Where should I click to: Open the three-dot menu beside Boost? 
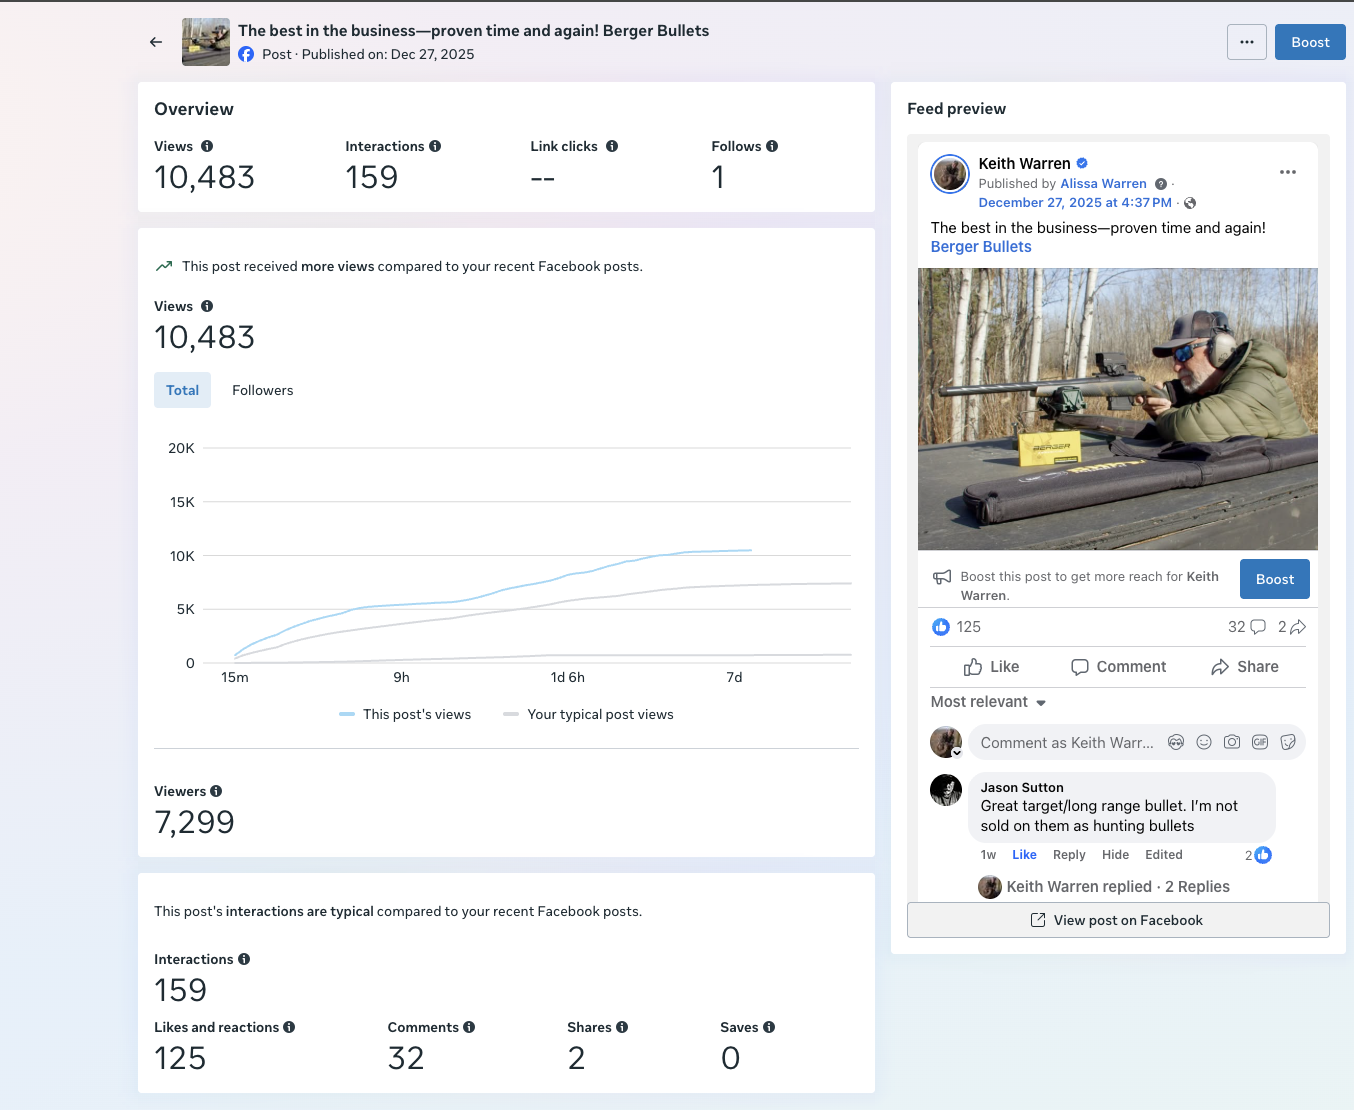click(x=1247, y=42)
